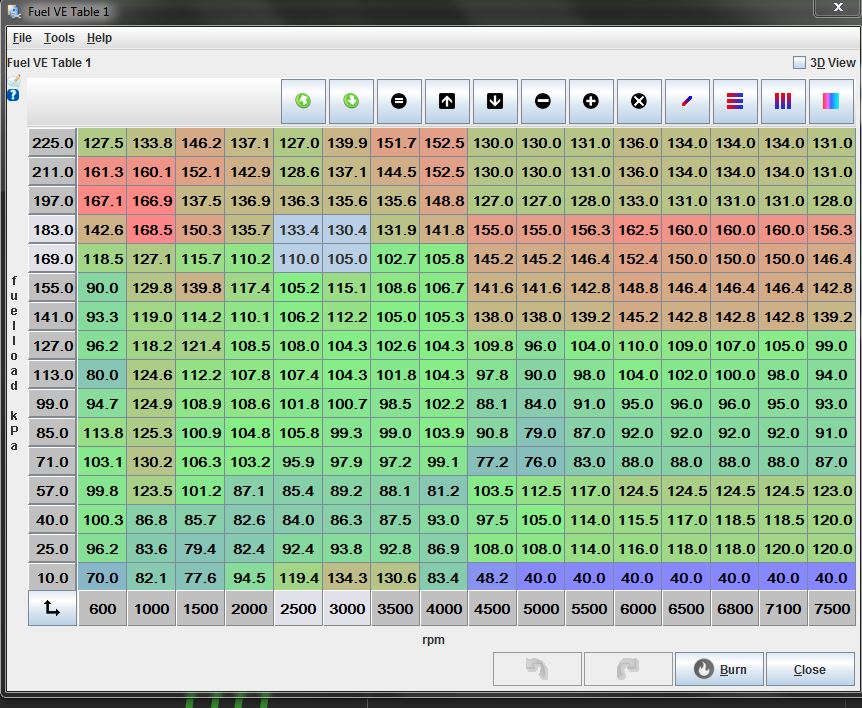Click the green down-arrow toolbar button
Viewport: 862px width, 708px height.
pyautogui.click(x=351, y=102)
